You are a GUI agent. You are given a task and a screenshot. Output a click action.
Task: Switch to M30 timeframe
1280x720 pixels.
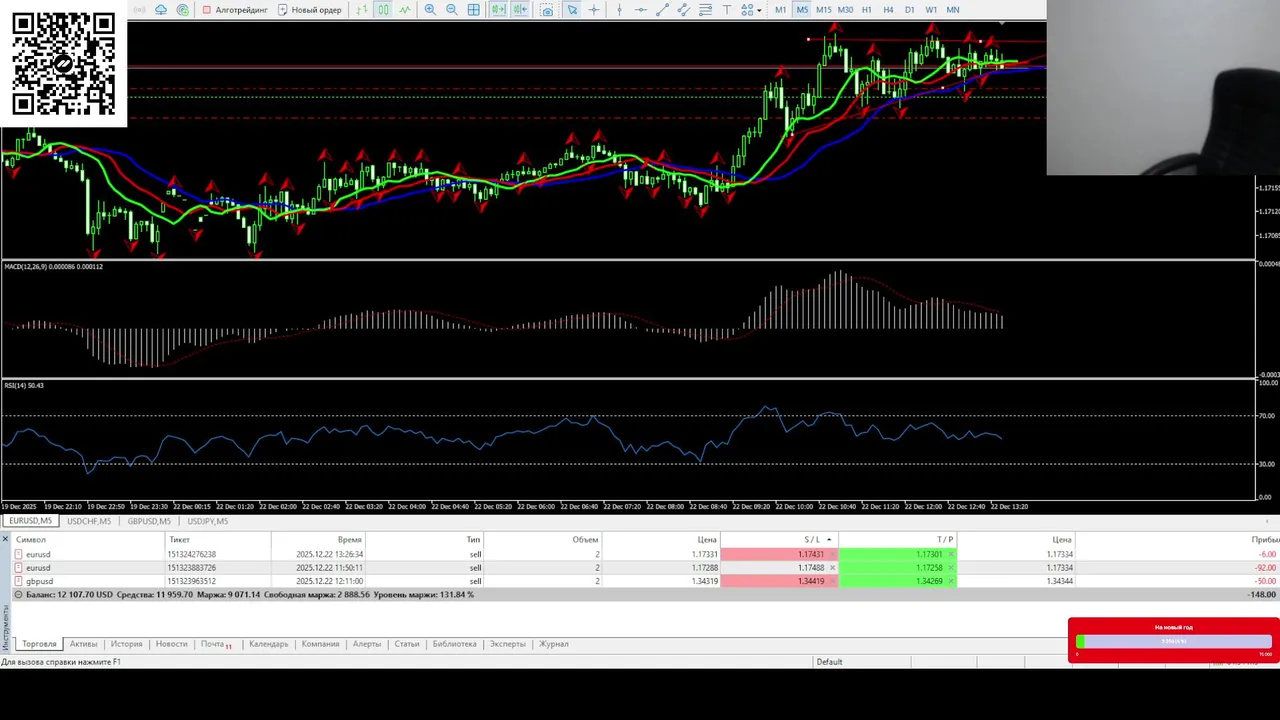pos(845,9)
